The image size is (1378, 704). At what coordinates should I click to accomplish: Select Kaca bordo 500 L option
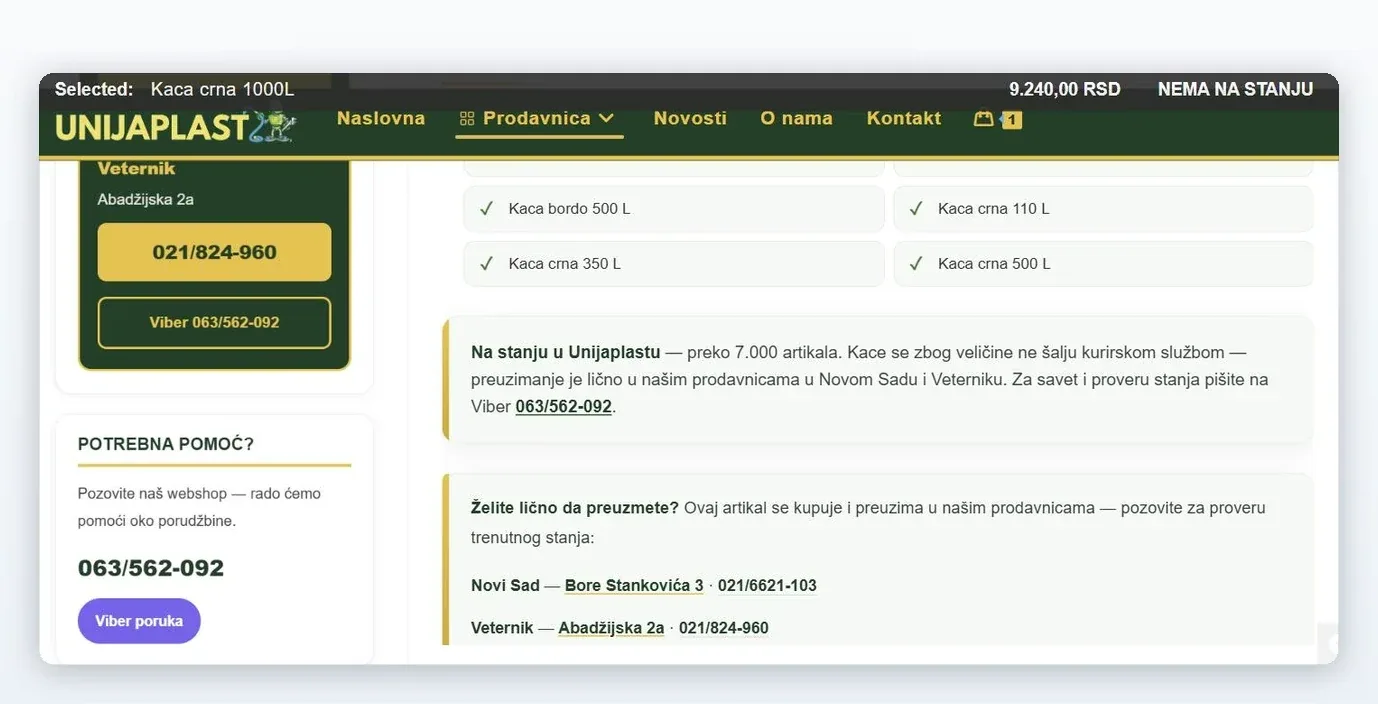(x=674, y=209)
